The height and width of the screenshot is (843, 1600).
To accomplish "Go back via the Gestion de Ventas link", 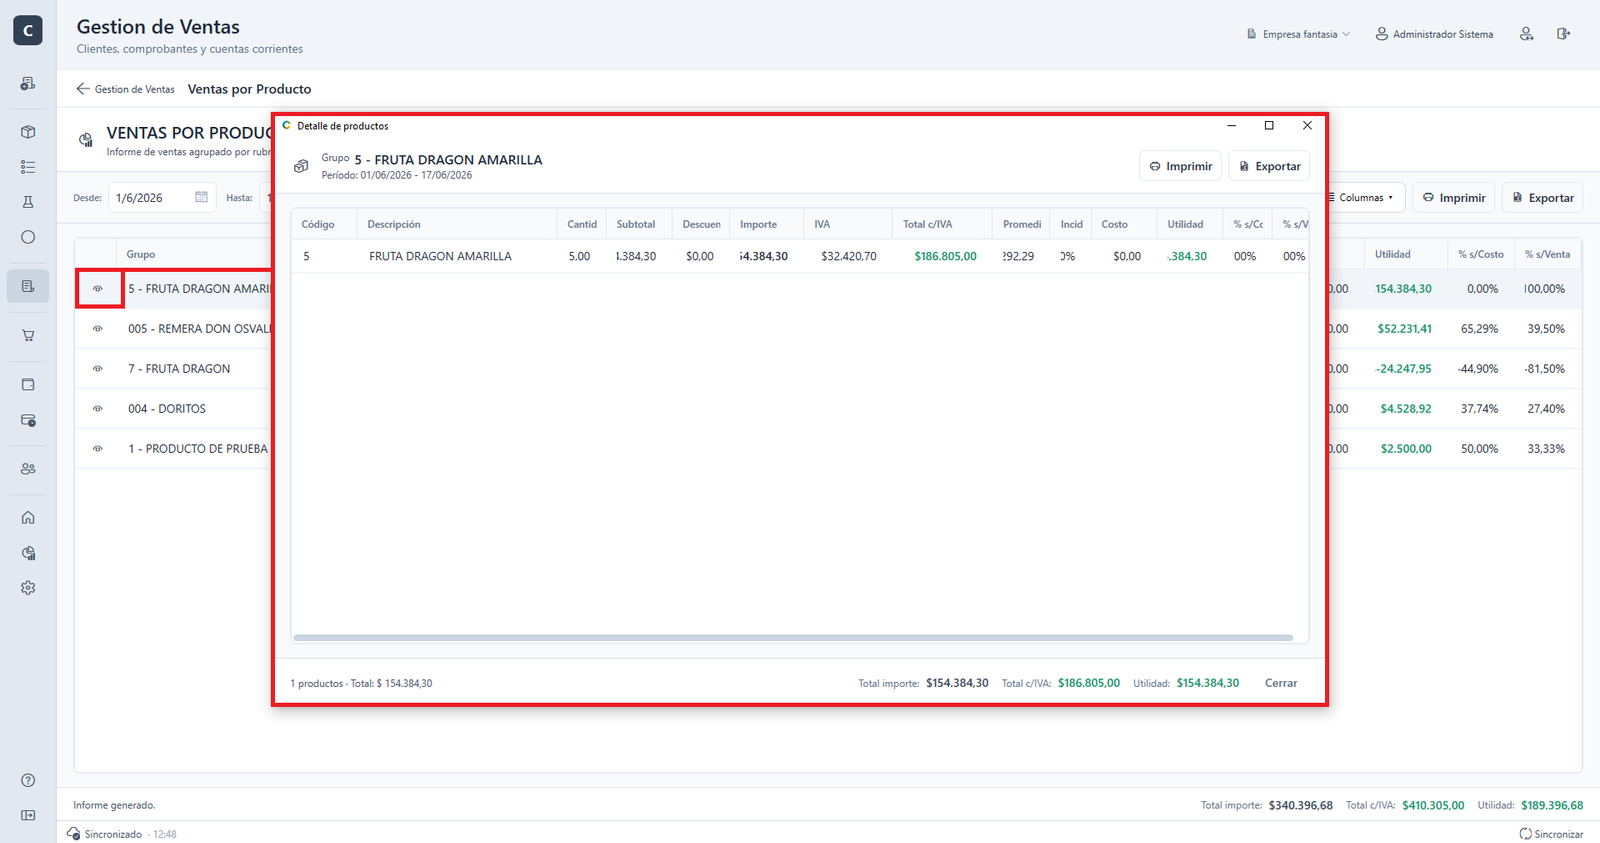I will coord(126,89).
